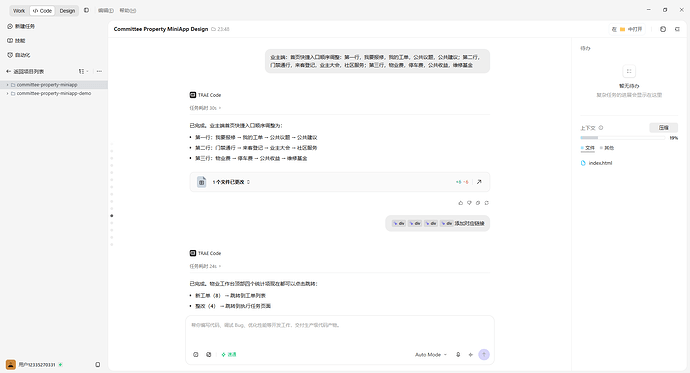This screenshot has width=690, height=373.
Task: Open the user account name entry
Action: click(x=37, y=365)
